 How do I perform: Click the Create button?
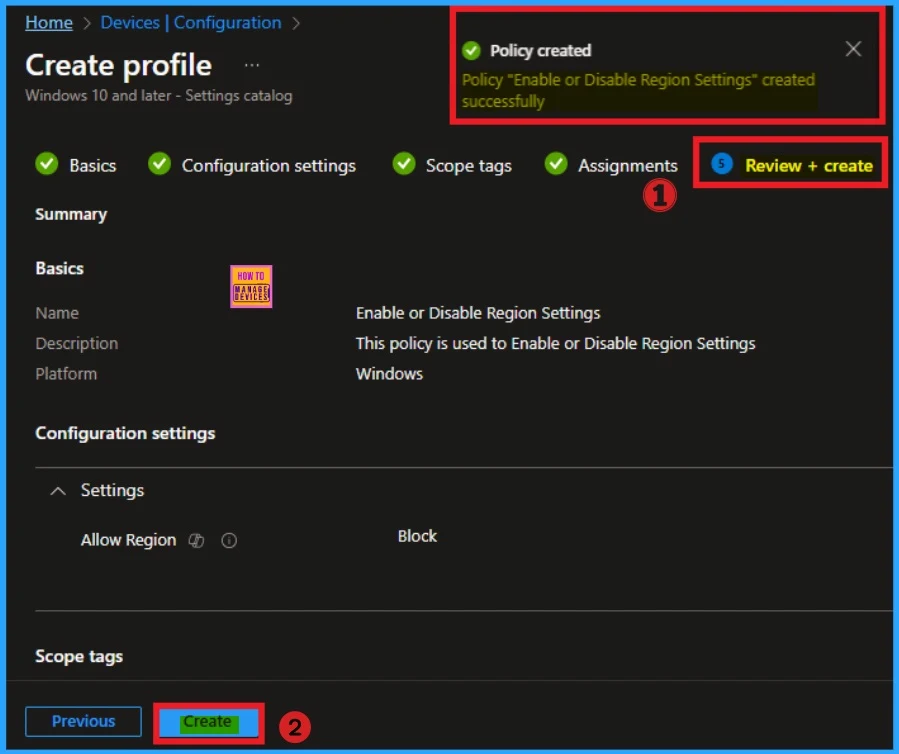(208, 722)
